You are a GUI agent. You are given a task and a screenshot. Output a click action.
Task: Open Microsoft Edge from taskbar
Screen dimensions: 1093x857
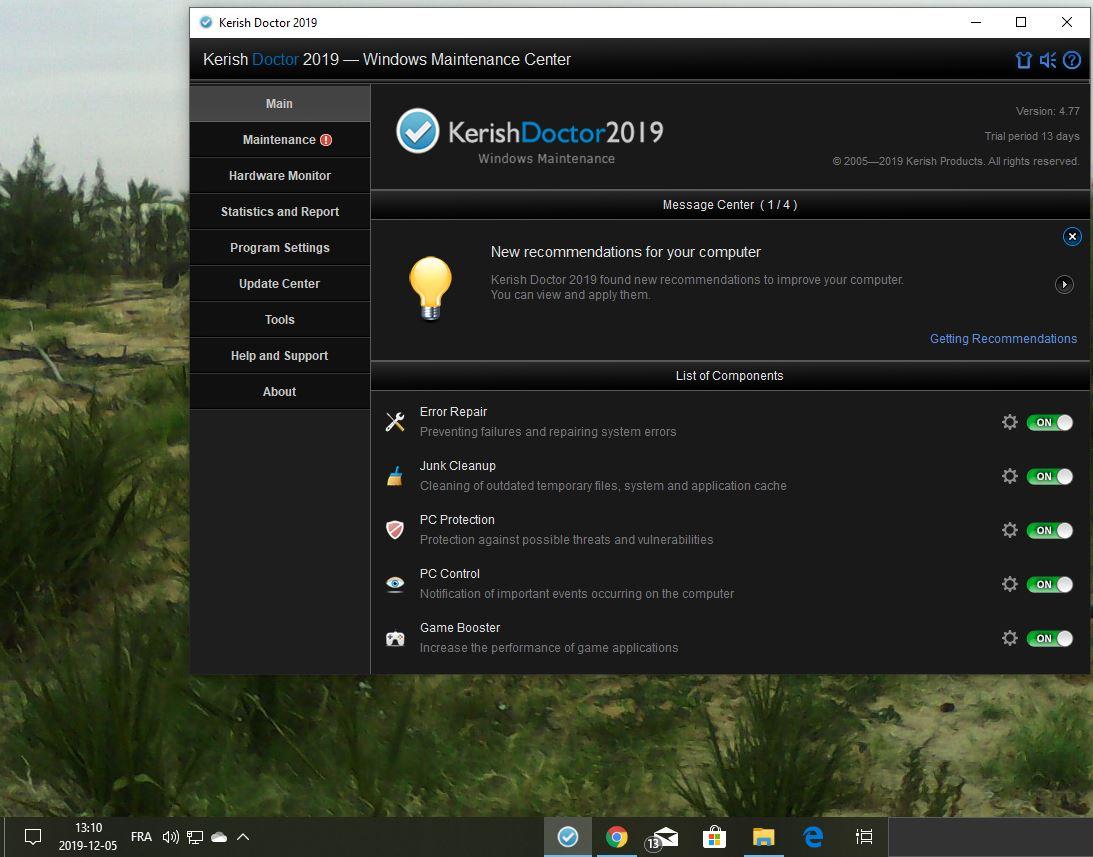813,836
